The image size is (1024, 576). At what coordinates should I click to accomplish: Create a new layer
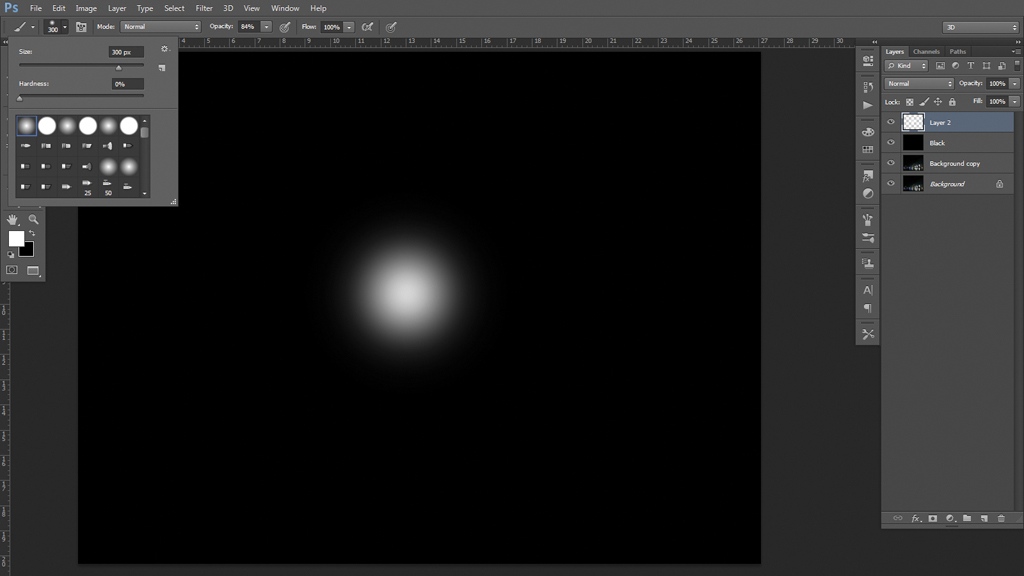coord(984,519)
